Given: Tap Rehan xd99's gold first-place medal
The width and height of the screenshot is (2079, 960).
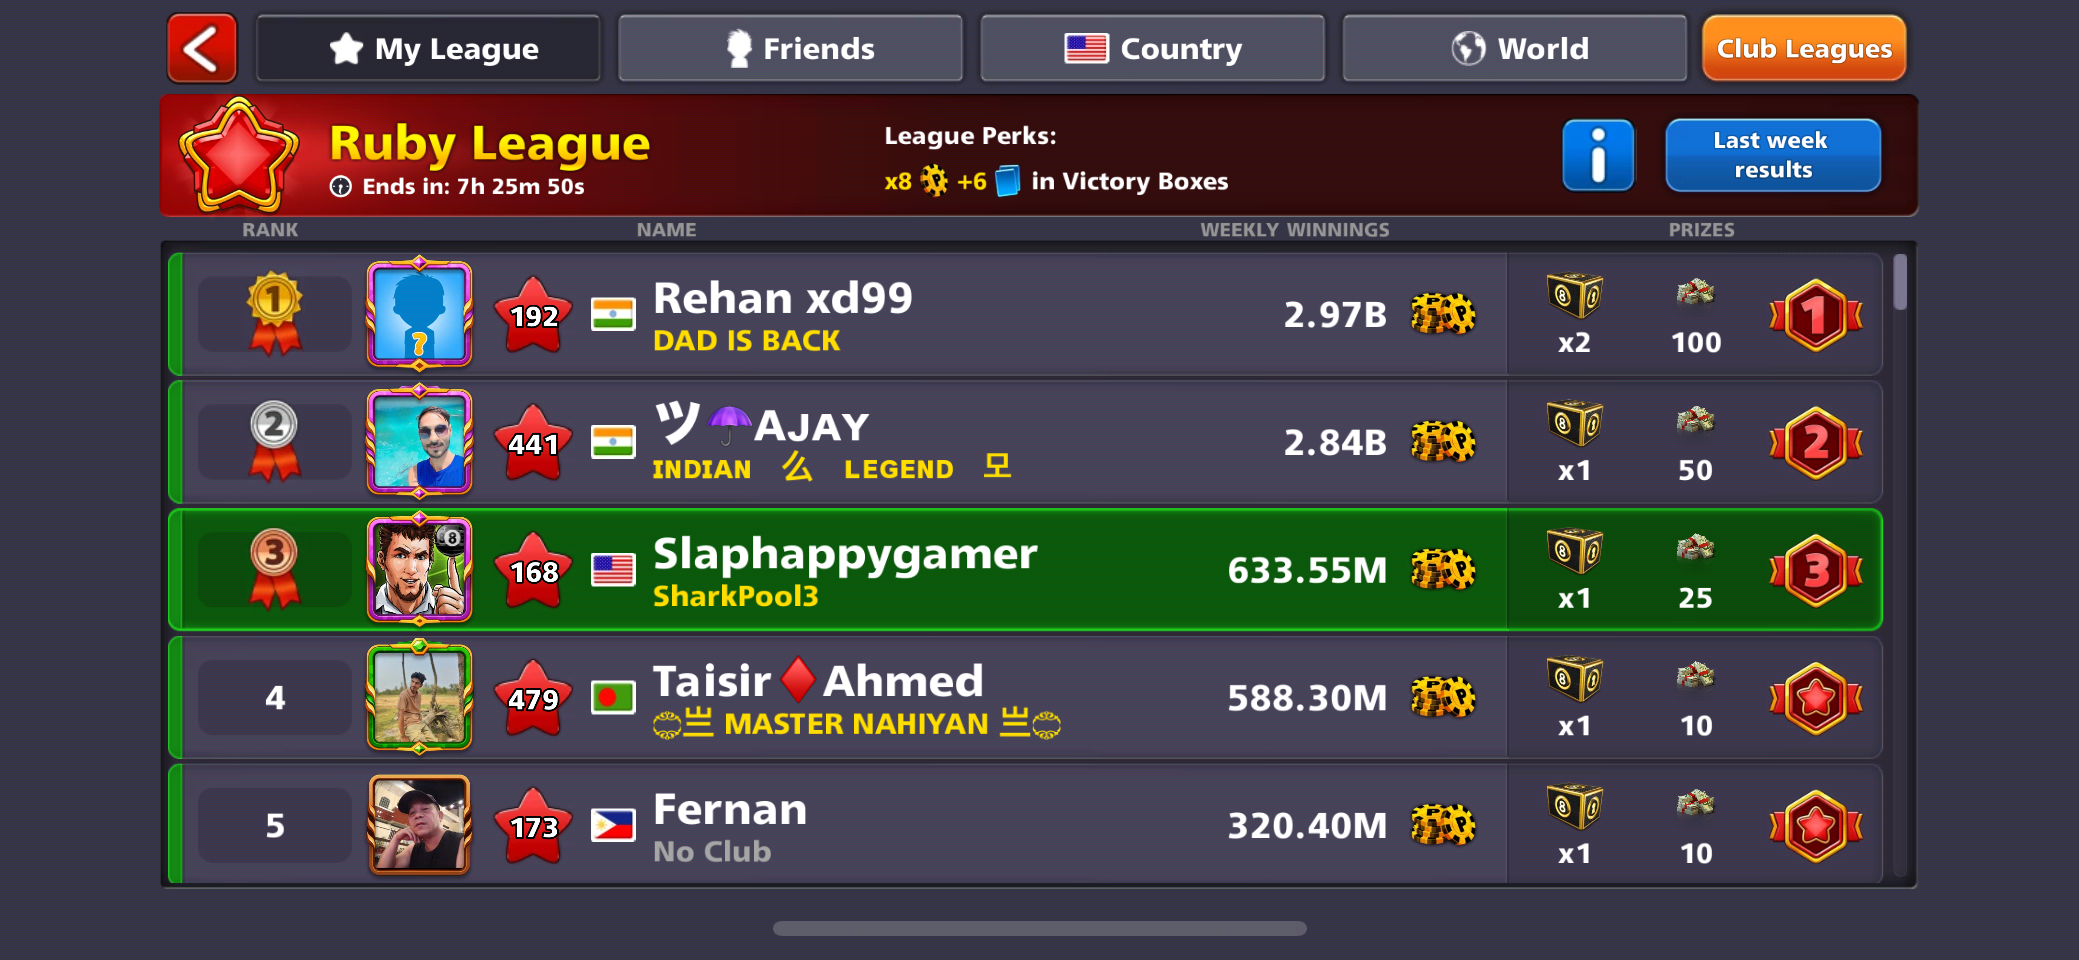Looking at the screenshot, I should tap(275, 313).
